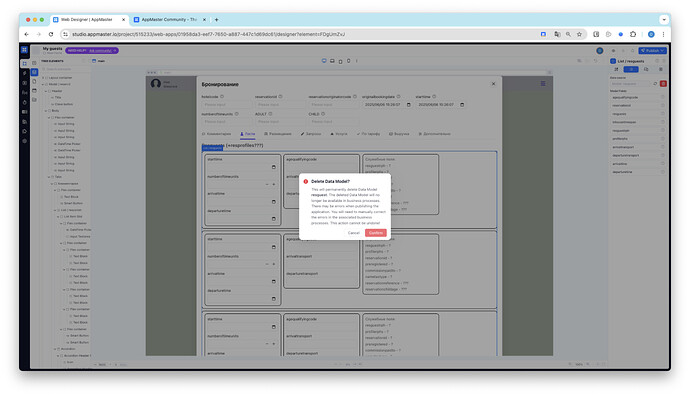
Task: Toggle the agequalifyingcode model field radio
Action: pyautogui.click(x=662, y=97)
